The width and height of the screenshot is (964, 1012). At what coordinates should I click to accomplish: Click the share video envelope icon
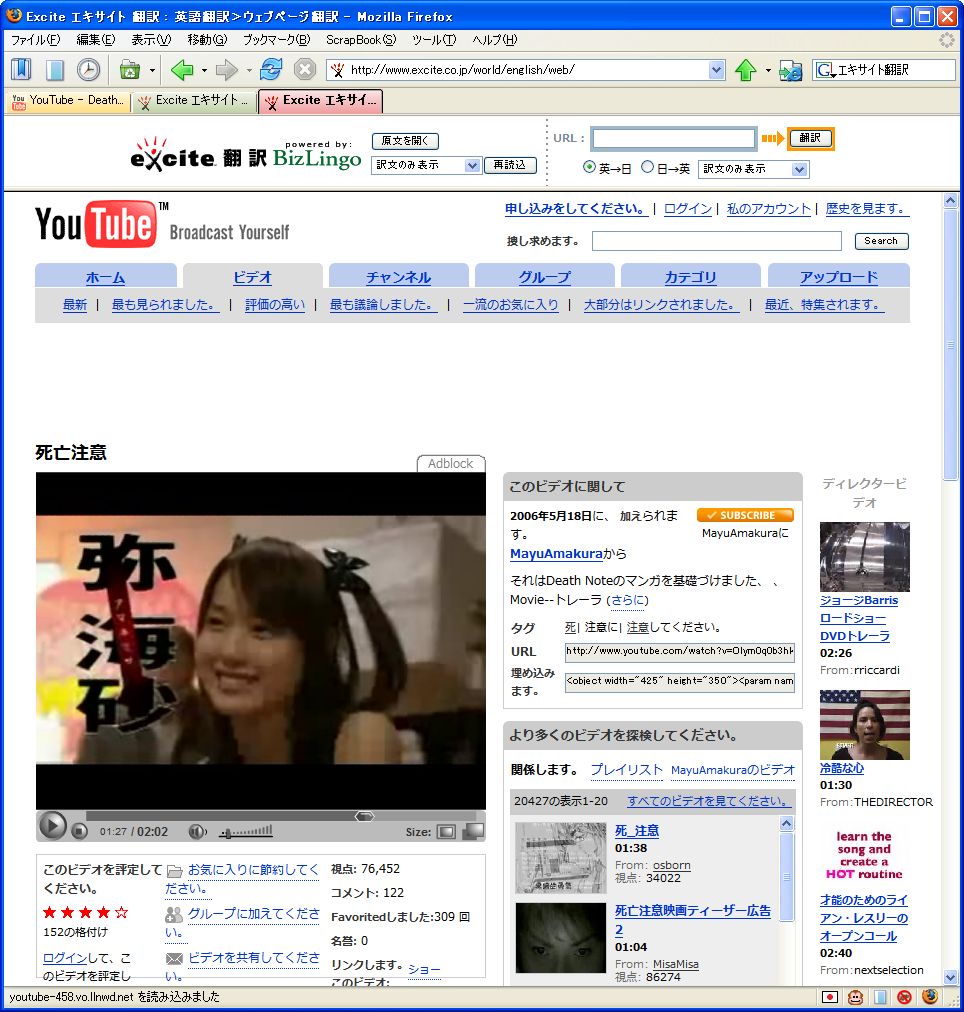point(174,958)
